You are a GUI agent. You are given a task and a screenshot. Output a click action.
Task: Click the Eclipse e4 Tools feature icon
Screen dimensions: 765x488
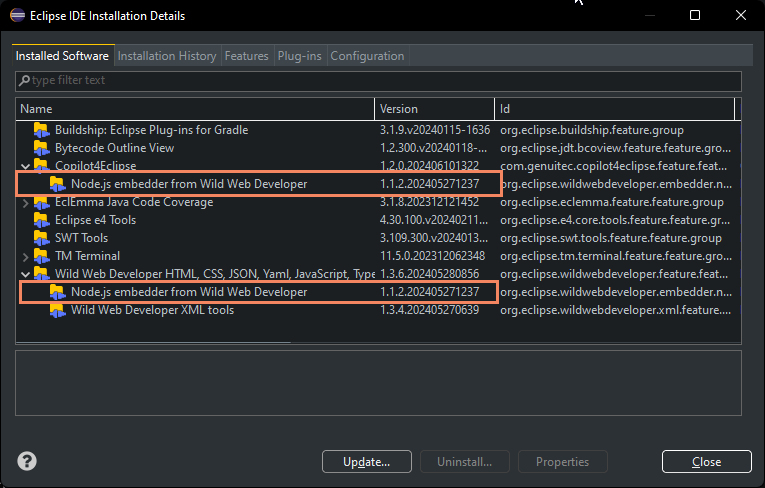click(x=41, y=221)
